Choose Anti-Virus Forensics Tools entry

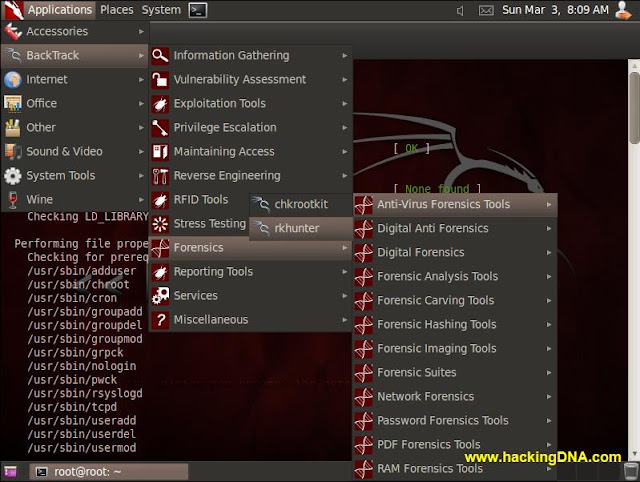455,204
